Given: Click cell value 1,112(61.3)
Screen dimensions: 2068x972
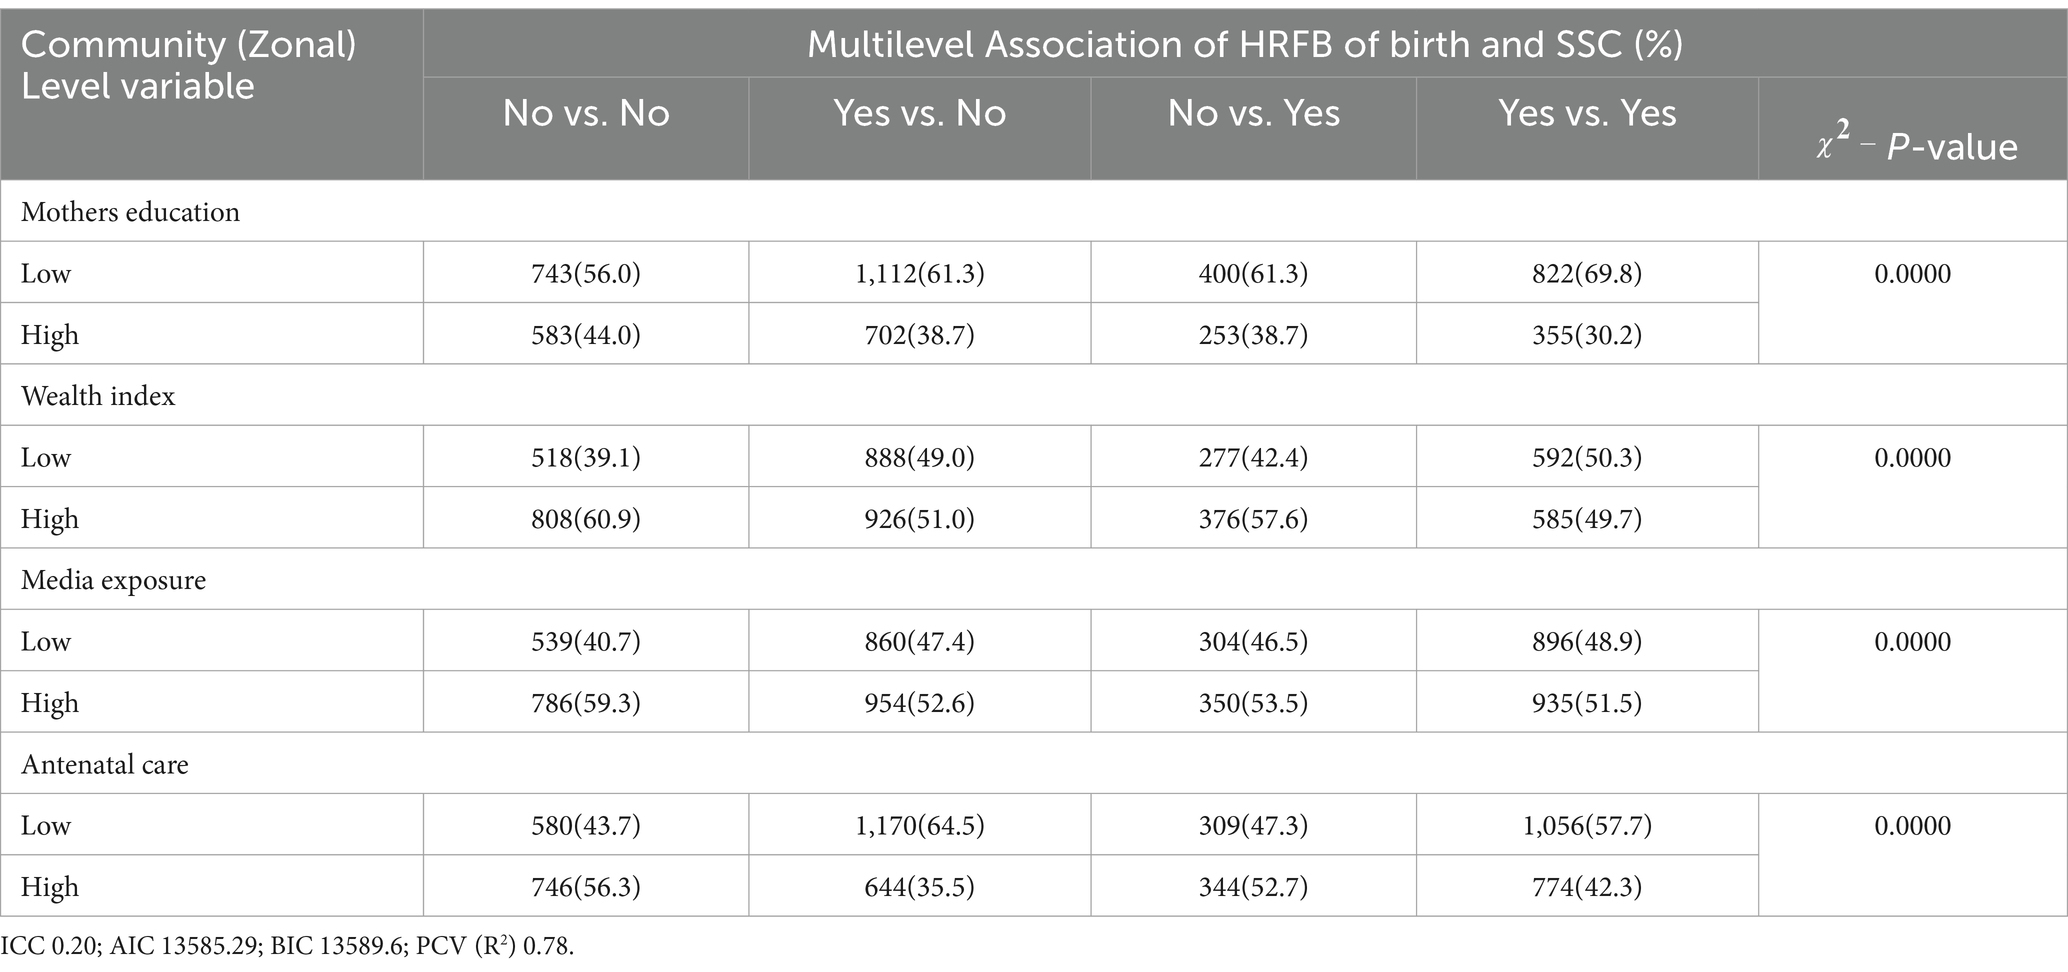Looking at the screenshot, I should click(920, 274).
